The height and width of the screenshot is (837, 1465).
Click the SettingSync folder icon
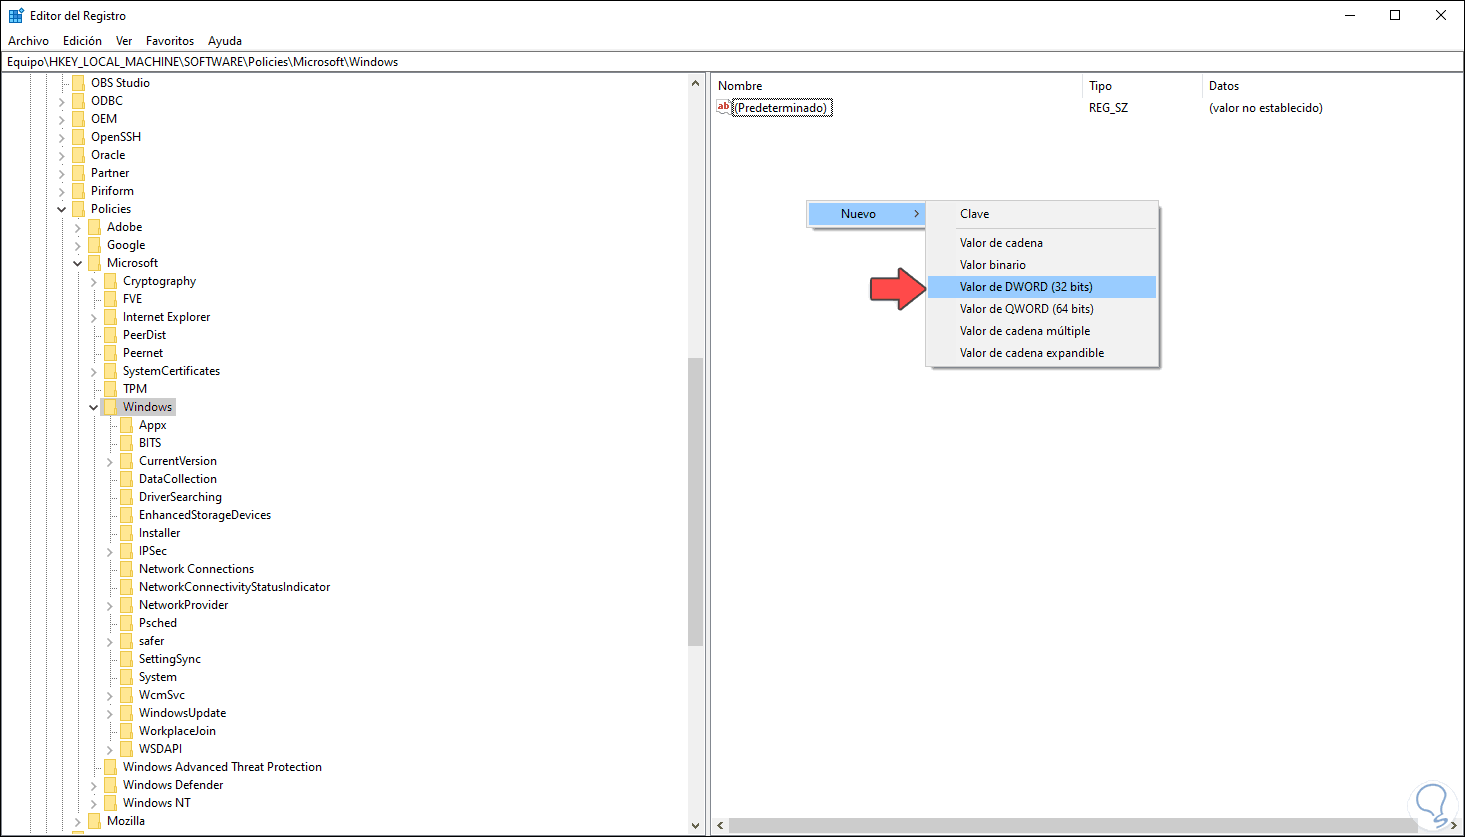(x=127, y=659)
